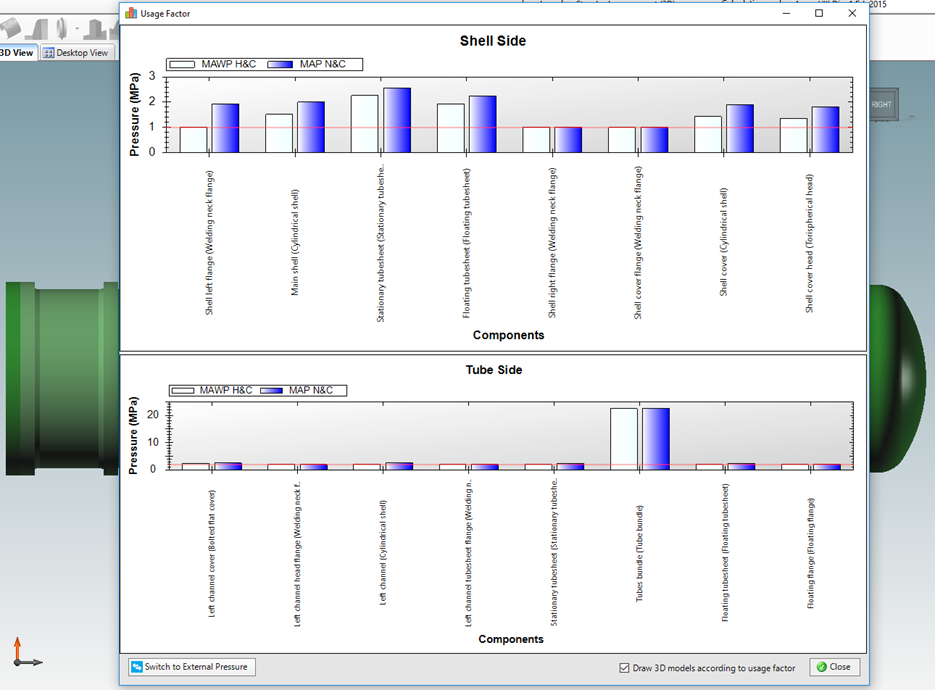This screenshot has width=935, height=690.
Task: Click MAWP H&C legend swatch in Shell Side chart
Action: click(182, 64)
